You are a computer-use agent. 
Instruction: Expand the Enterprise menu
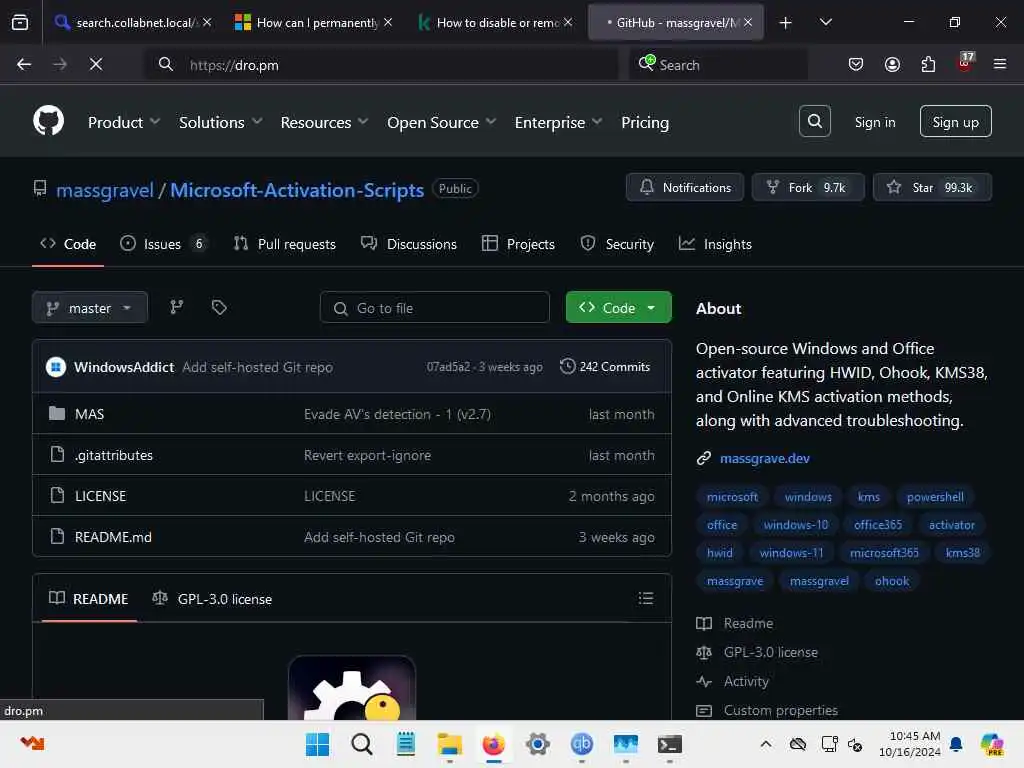pos(558,122)
